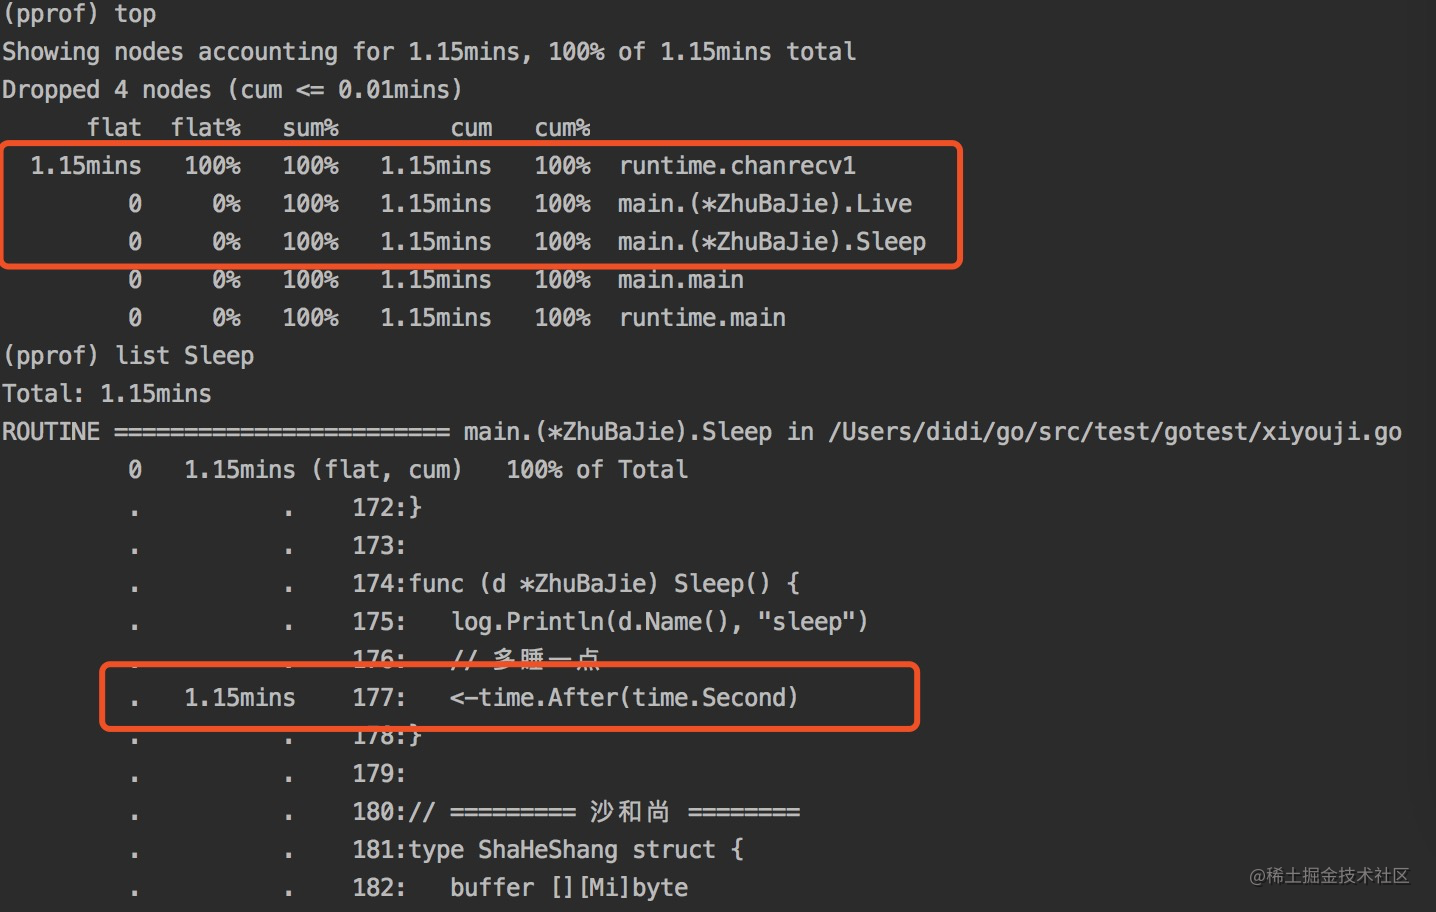Click line 177 time.After statement
The width and height of the screenshot is (1436, 912).
[624, 697]
